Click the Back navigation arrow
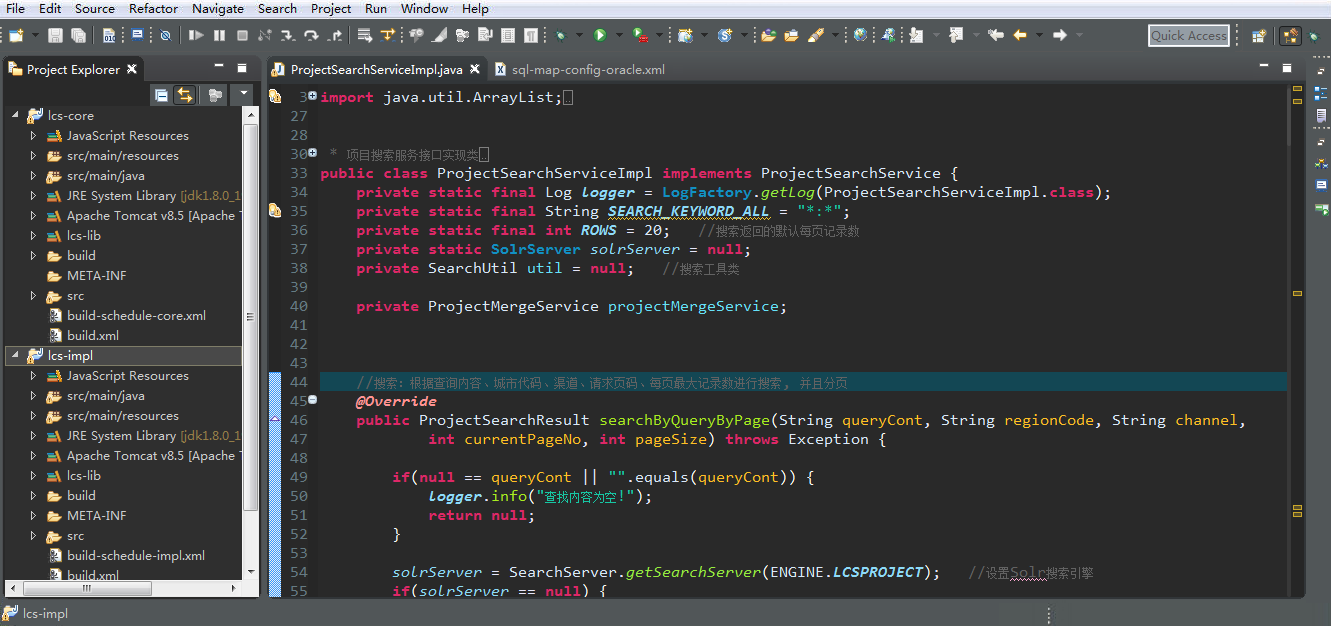The image size is (1331, 626). coord(1020,35)
